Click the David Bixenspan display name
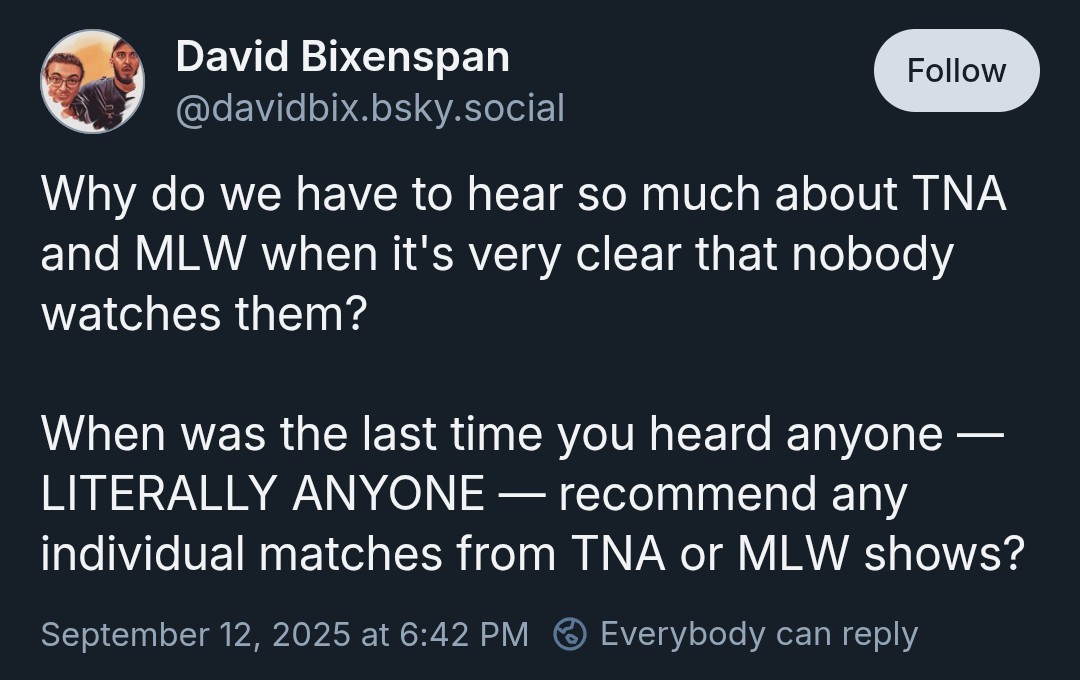The width and height of the screenshot is (1080, 680). pos(342,57)
